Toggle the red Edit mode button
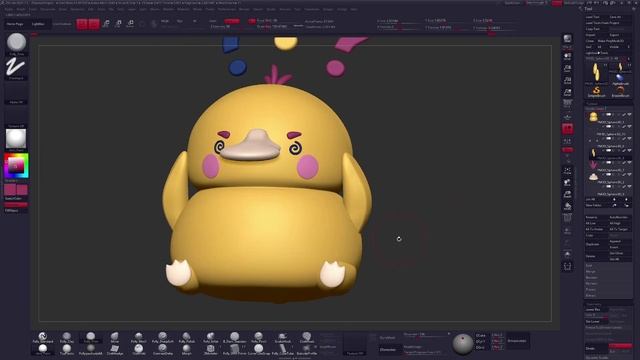The width and height of the screenshot is (640, 360). tap(82, 24)
